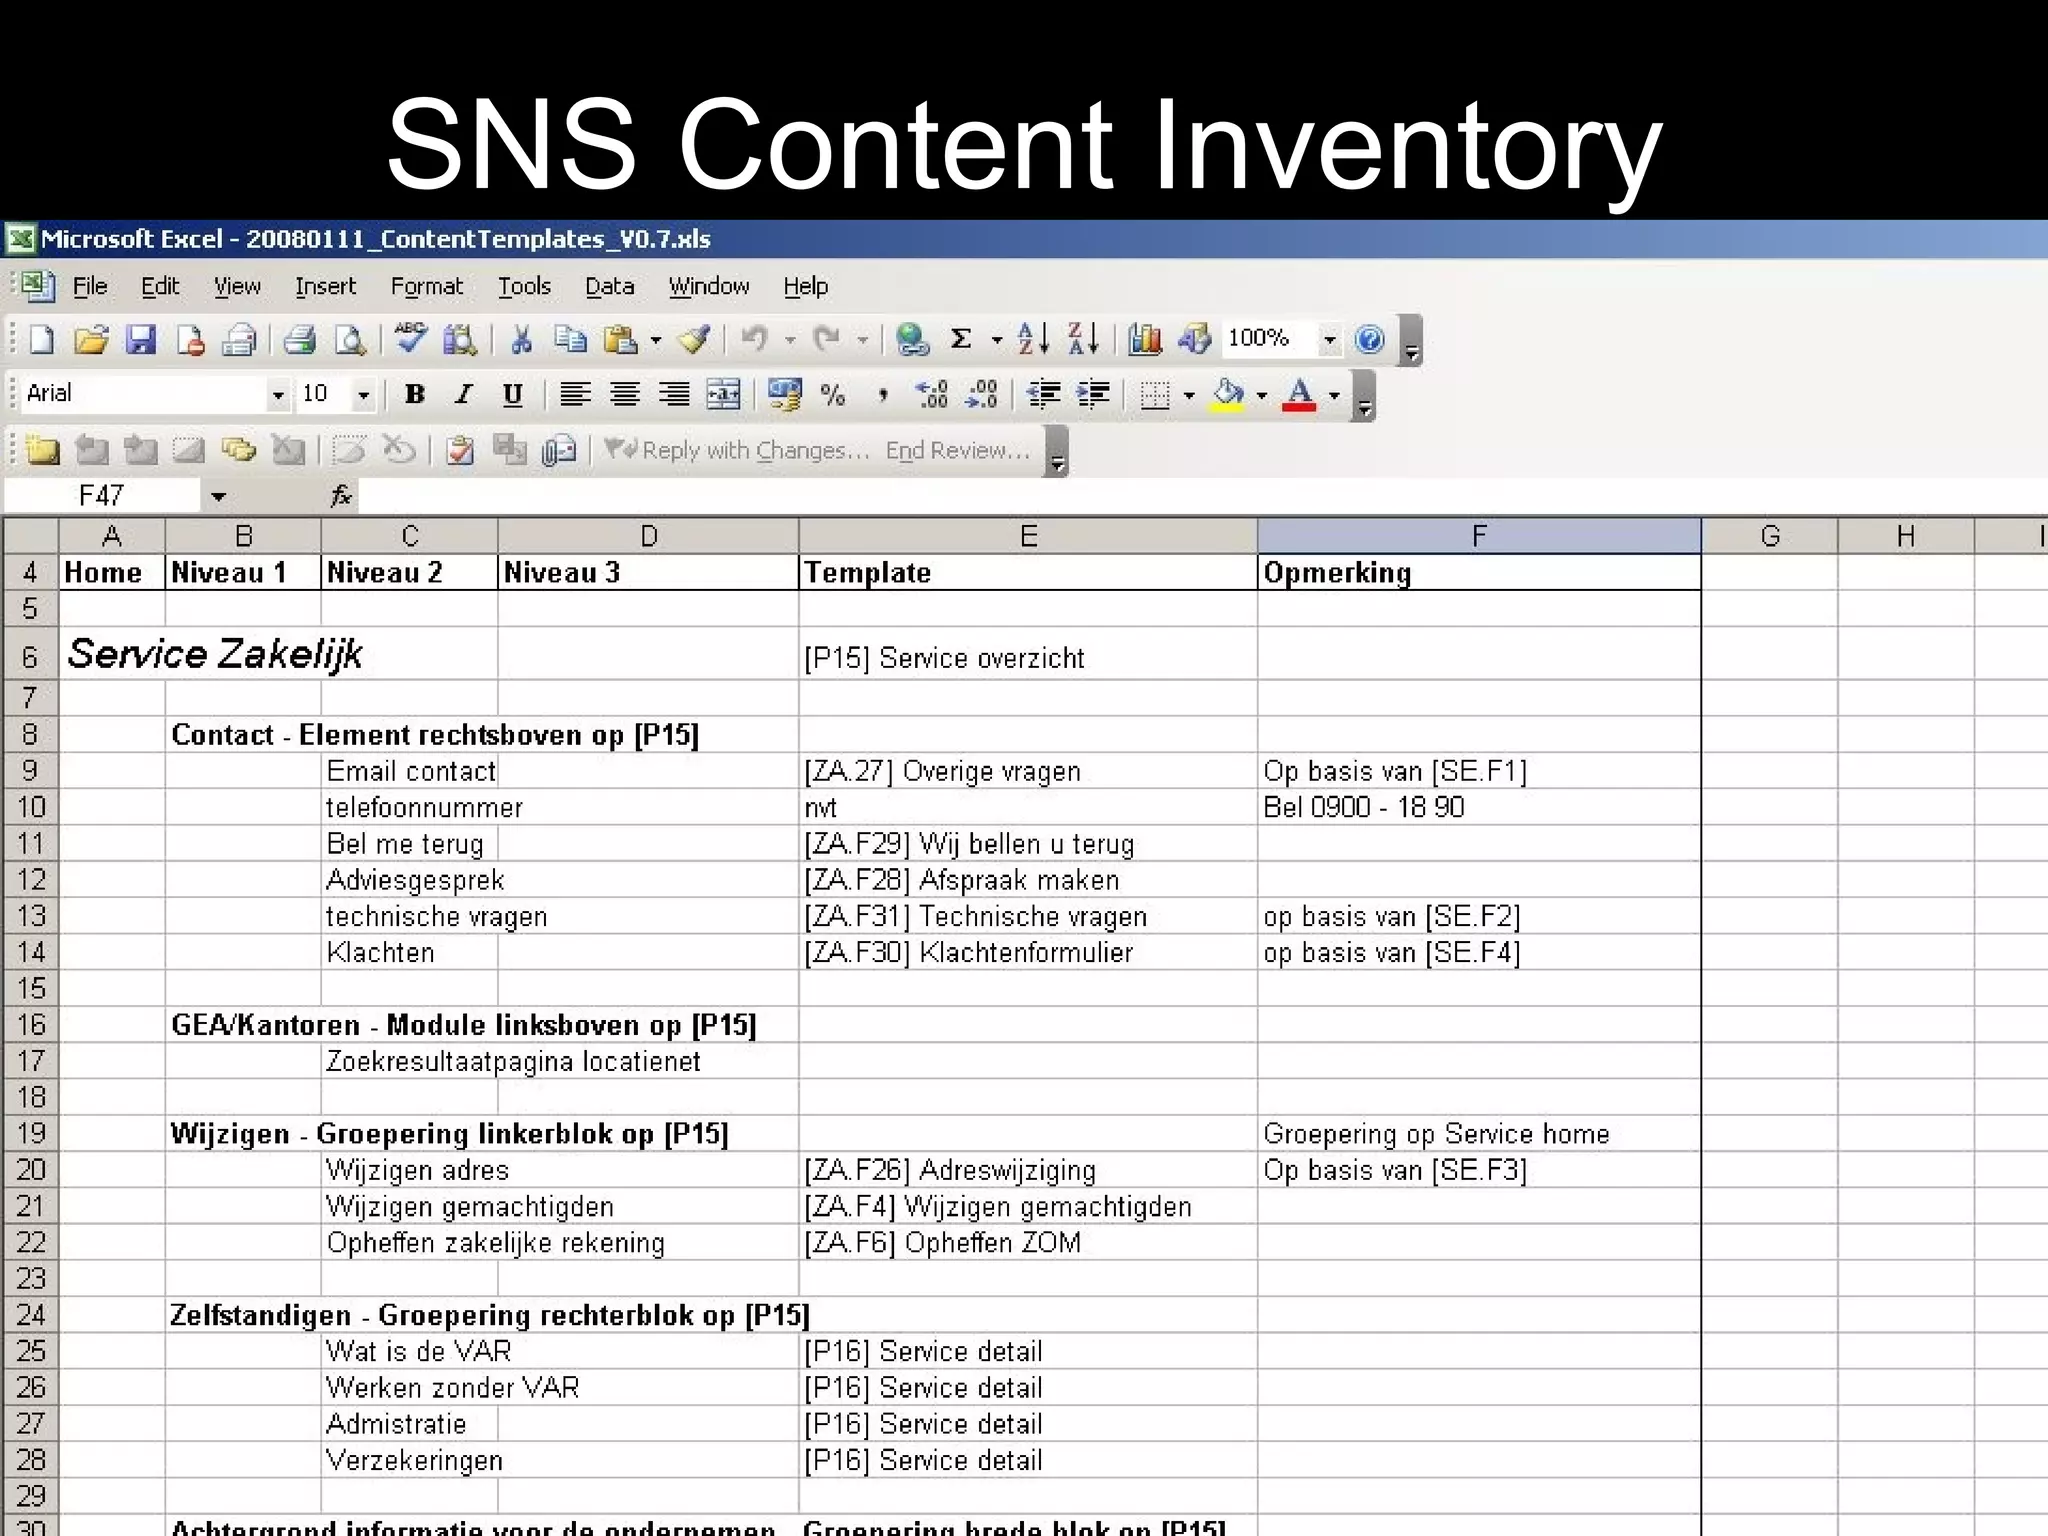Select the Format Painter brush
The height and width of the screenshot is (1536, 2048).
coord(695,340)
